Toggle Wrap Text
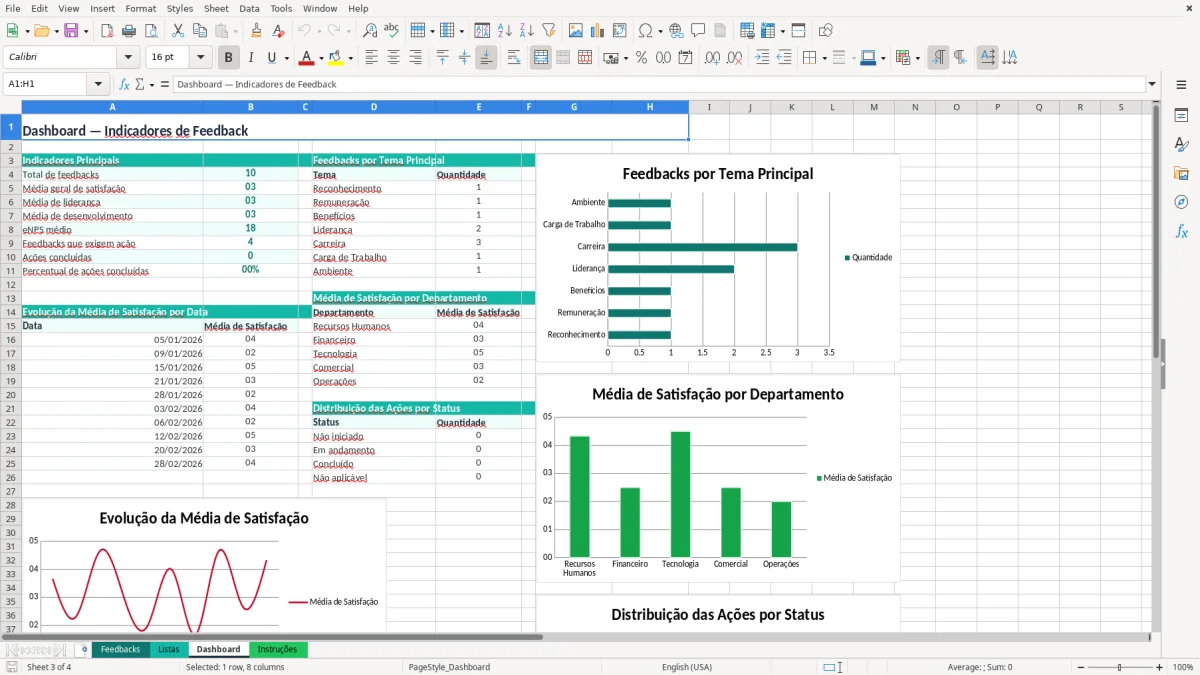The height and width of the screenshot is (675, 1200). [514, 58]
